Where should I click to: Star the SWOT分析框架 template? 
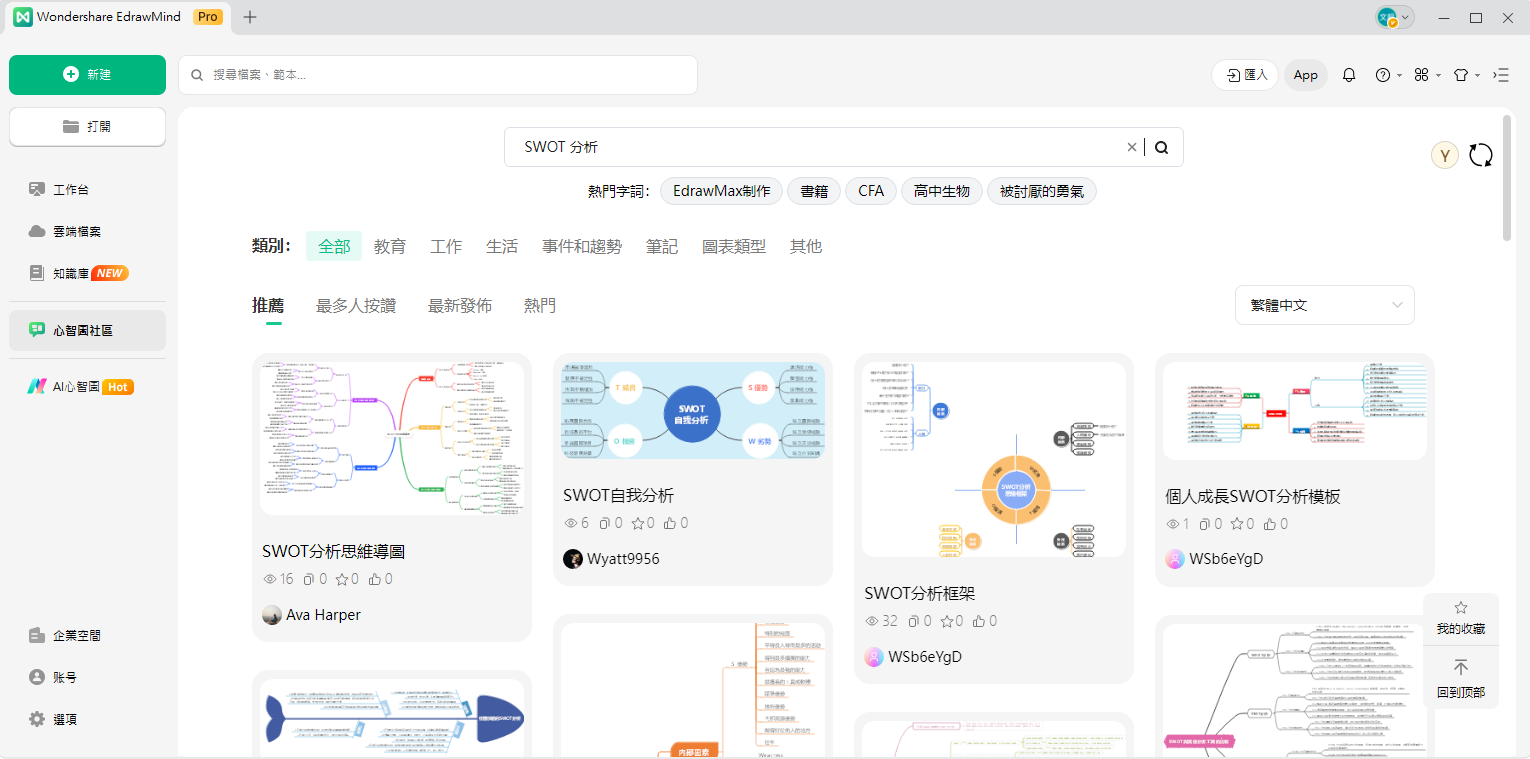tap(943, 621)
